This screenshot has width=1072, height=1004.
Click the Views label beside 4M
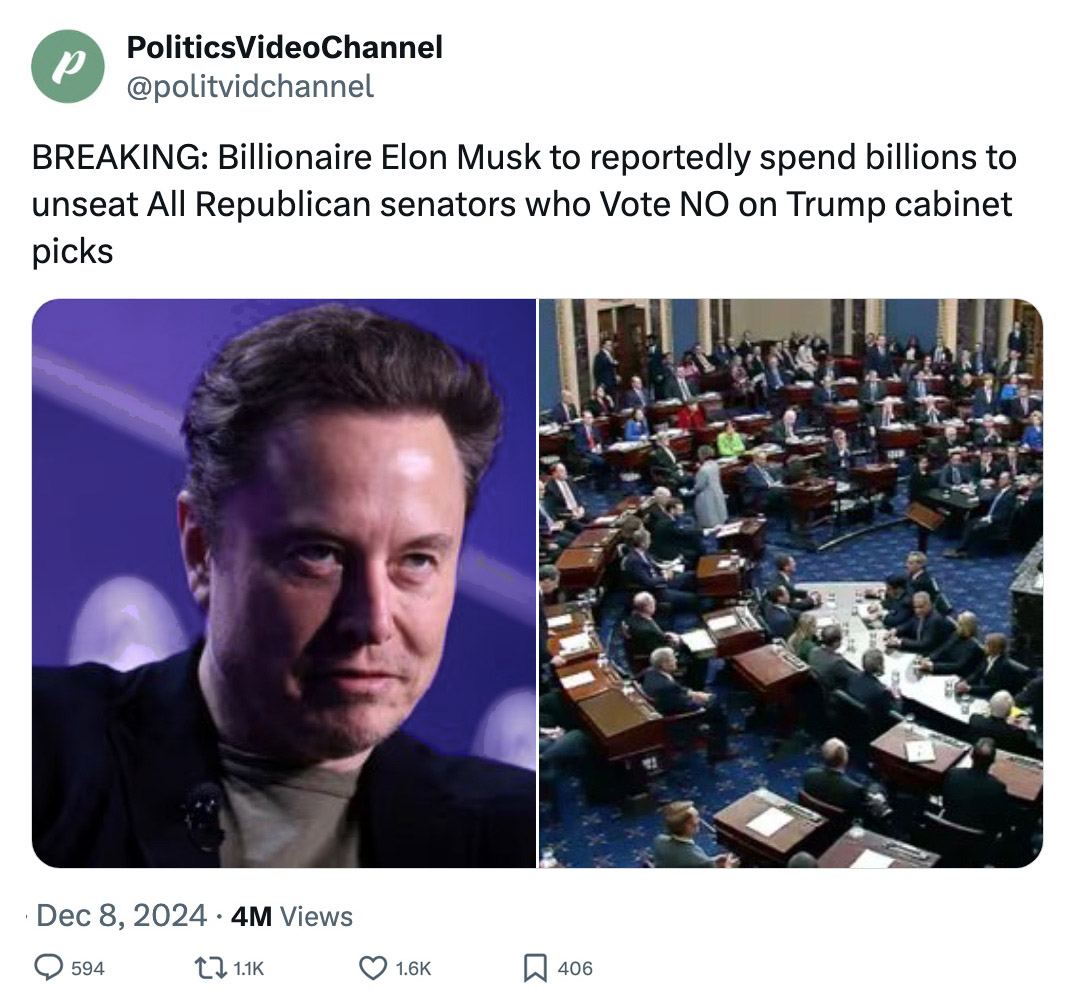(317, 917)
